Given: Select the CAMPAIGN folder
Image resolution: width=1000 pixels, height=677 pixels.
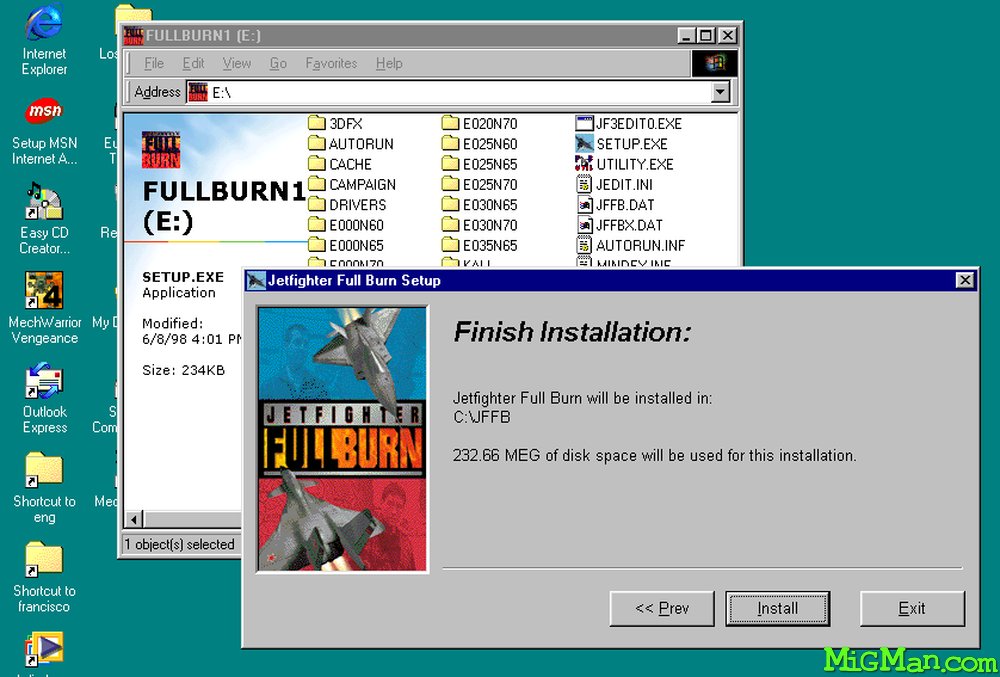Looking at the screenshot, I should click(352, 184).
